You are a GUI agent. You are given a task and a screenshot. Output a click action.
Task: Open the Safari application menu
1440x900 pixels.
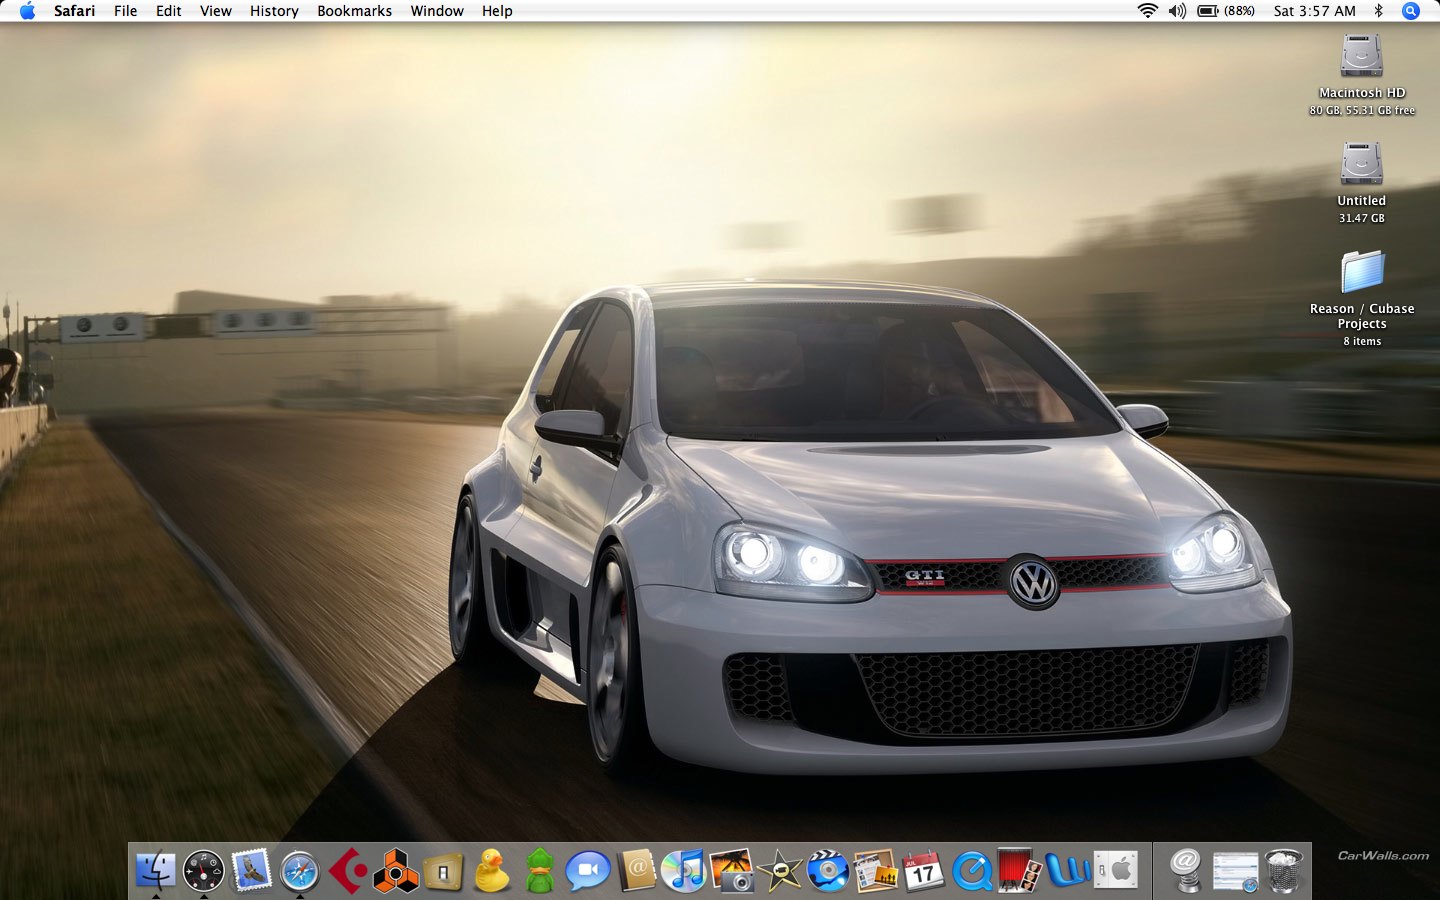[x=74, y=11]
